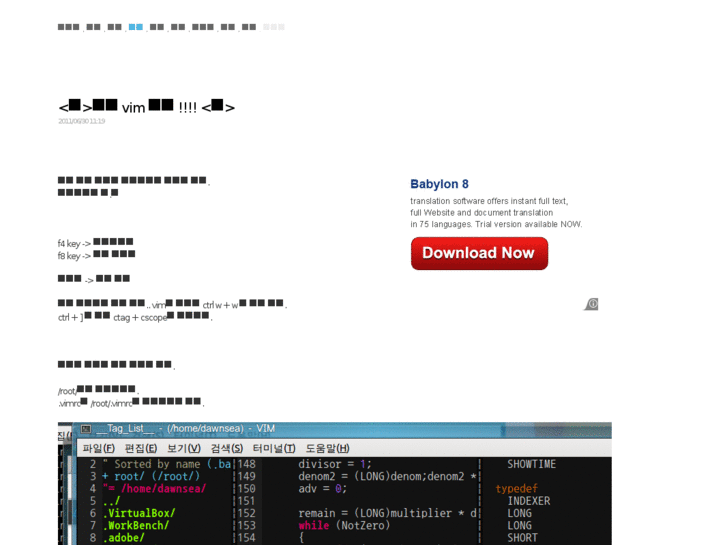Viewport: 727px width, 545px height.
Task: Click the 'SHORT' tag entry
Action: pos(522,538)
